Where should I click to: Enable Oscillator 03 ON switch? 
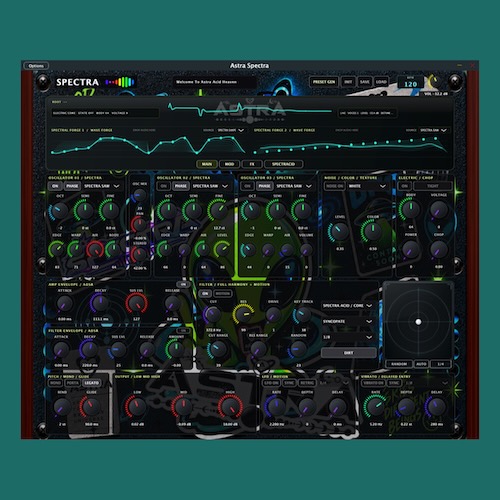247,186
